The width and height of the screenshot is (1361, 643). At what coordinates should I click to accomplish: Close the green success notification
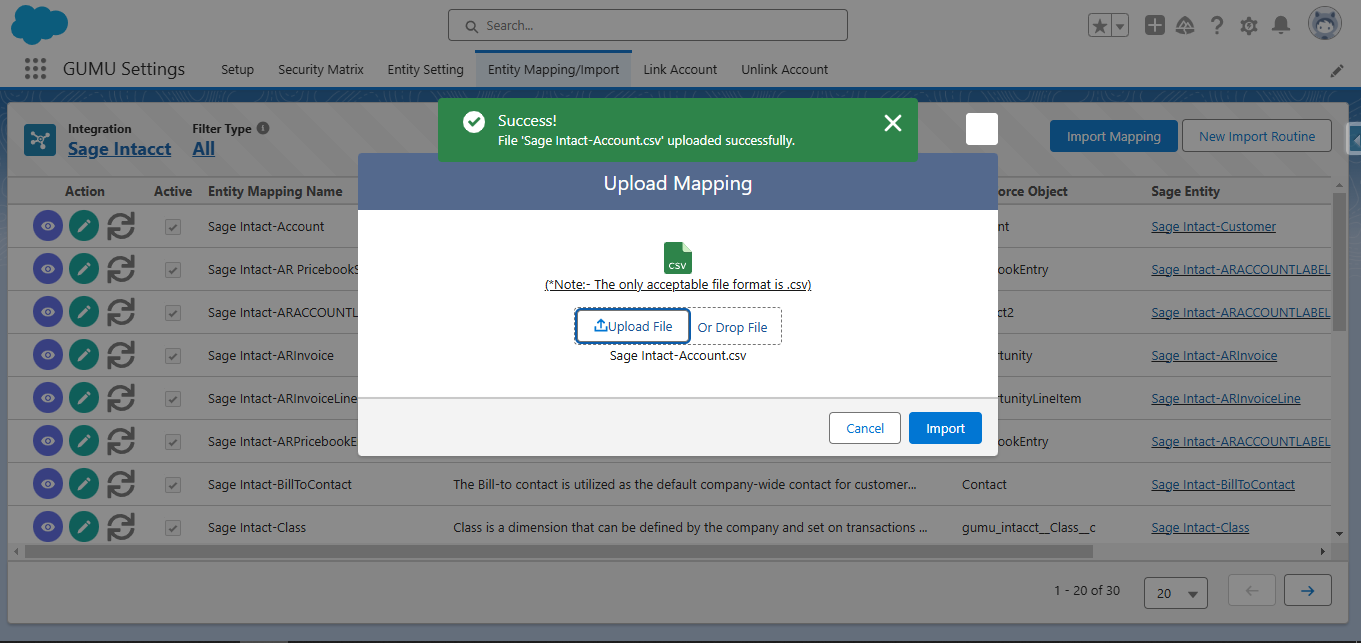click(x=892, y=123)
